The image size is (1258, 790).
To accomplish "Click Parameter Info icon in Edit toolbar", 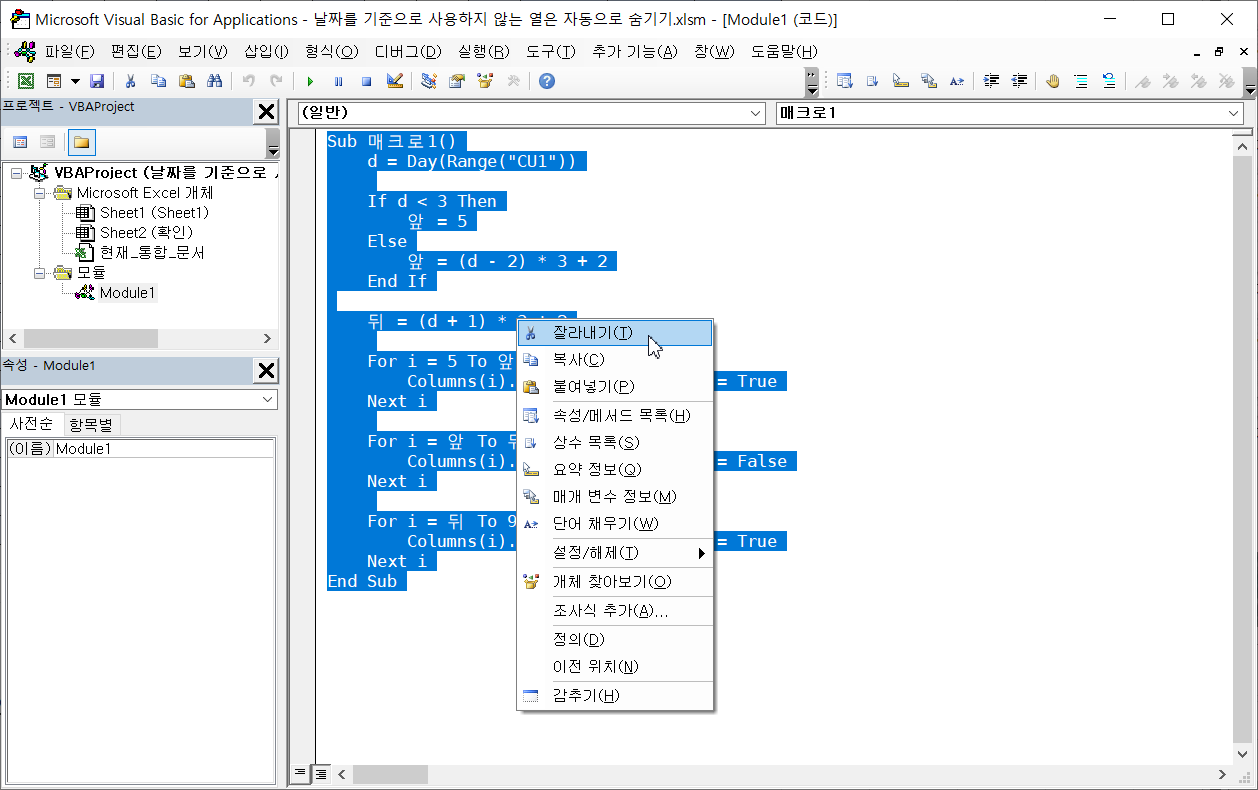I will click(928, 81).
